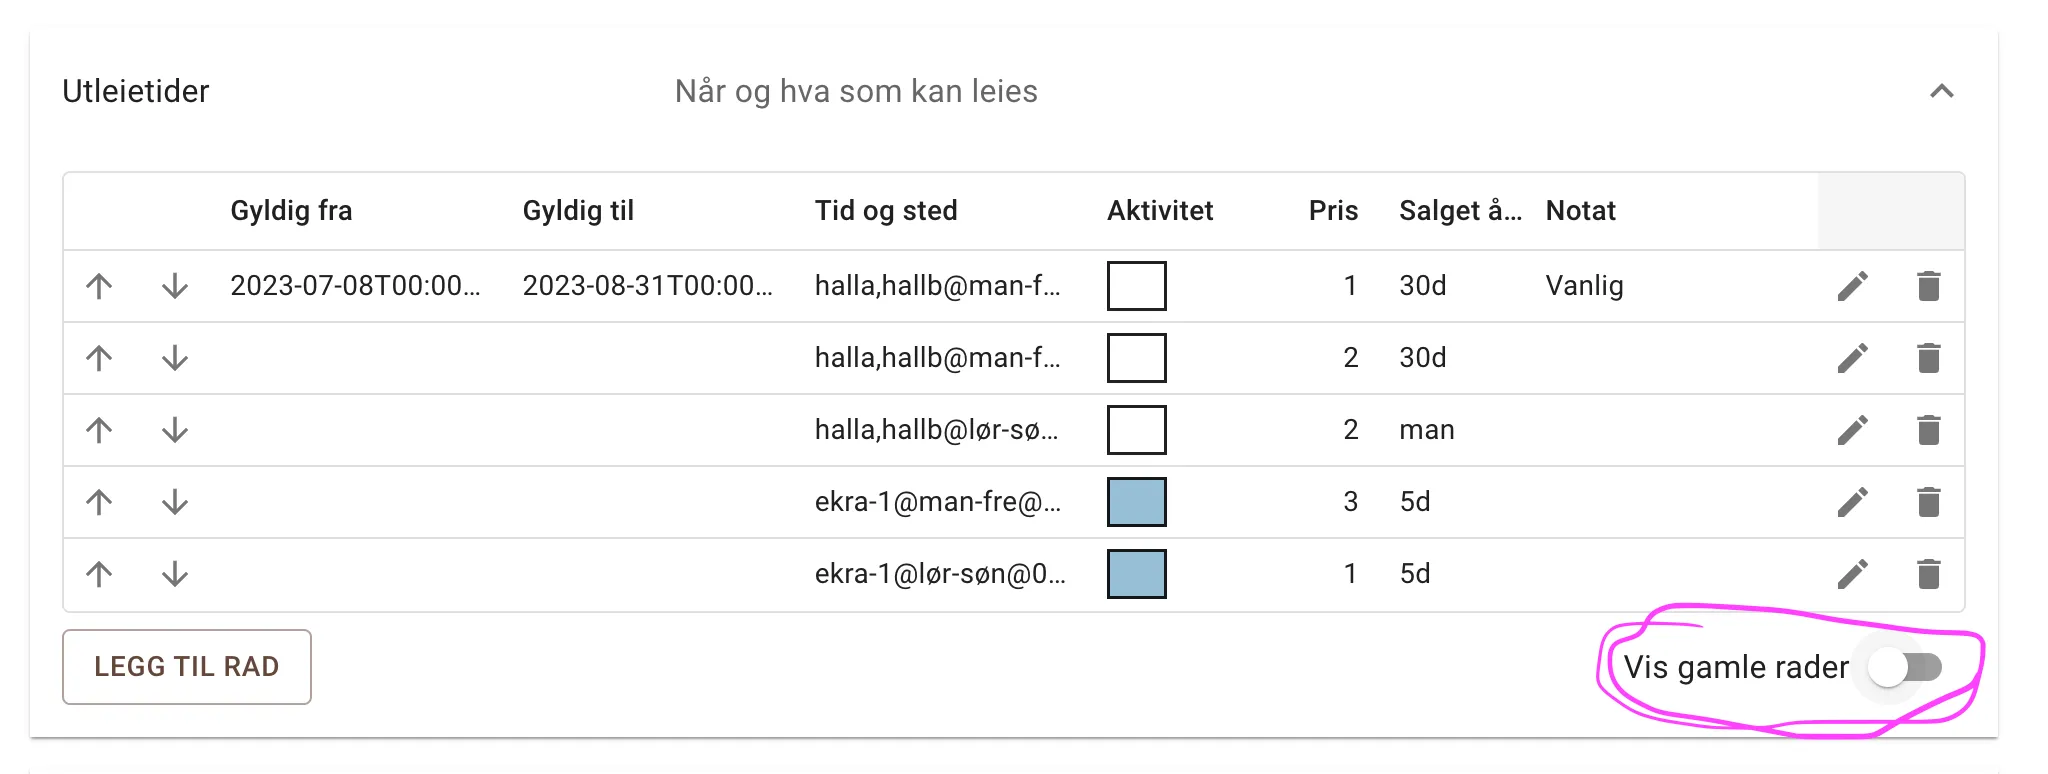This screenshot has height=774, width=2048.
Task: Edit the row with note Vanlig
Action: (1852, 286)
